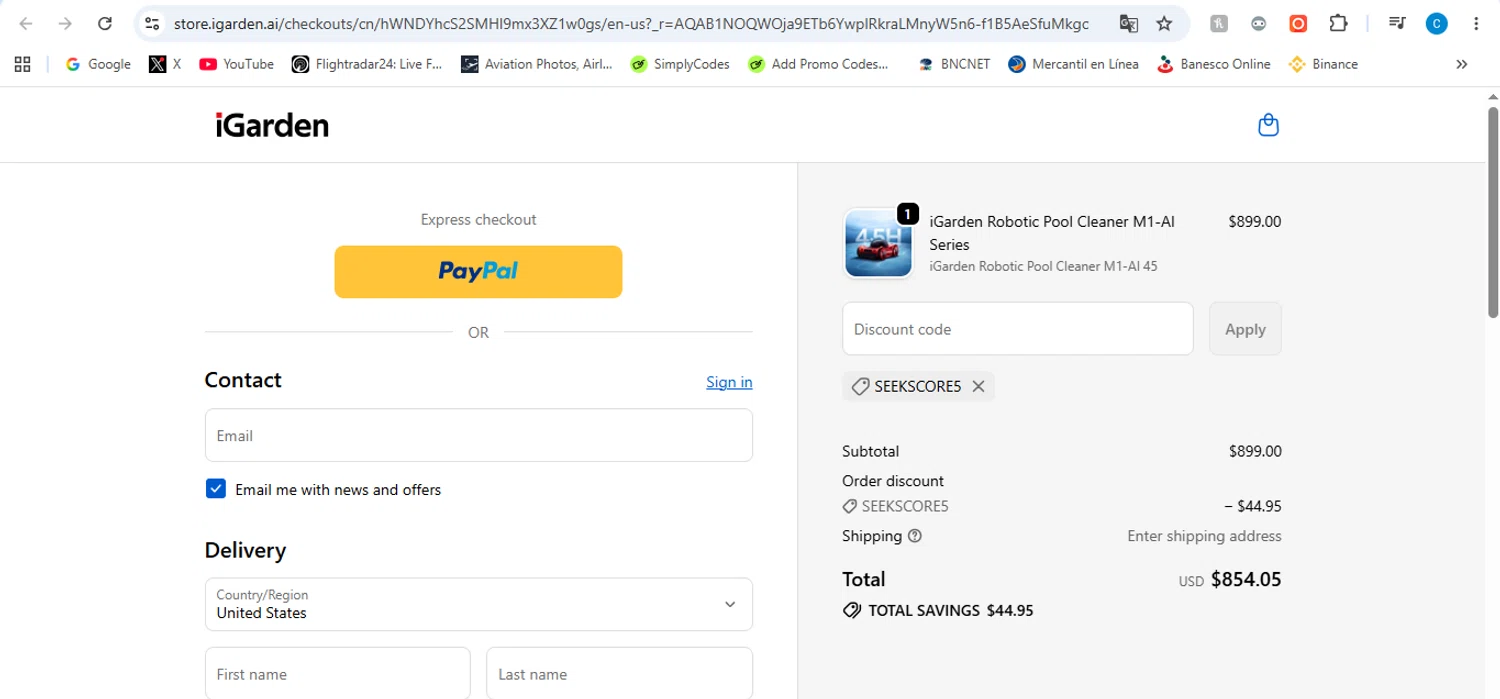Viewport: 1500px width, 699px height.
Task: Open the Chrome three-dot menu
Action: 1476,23
